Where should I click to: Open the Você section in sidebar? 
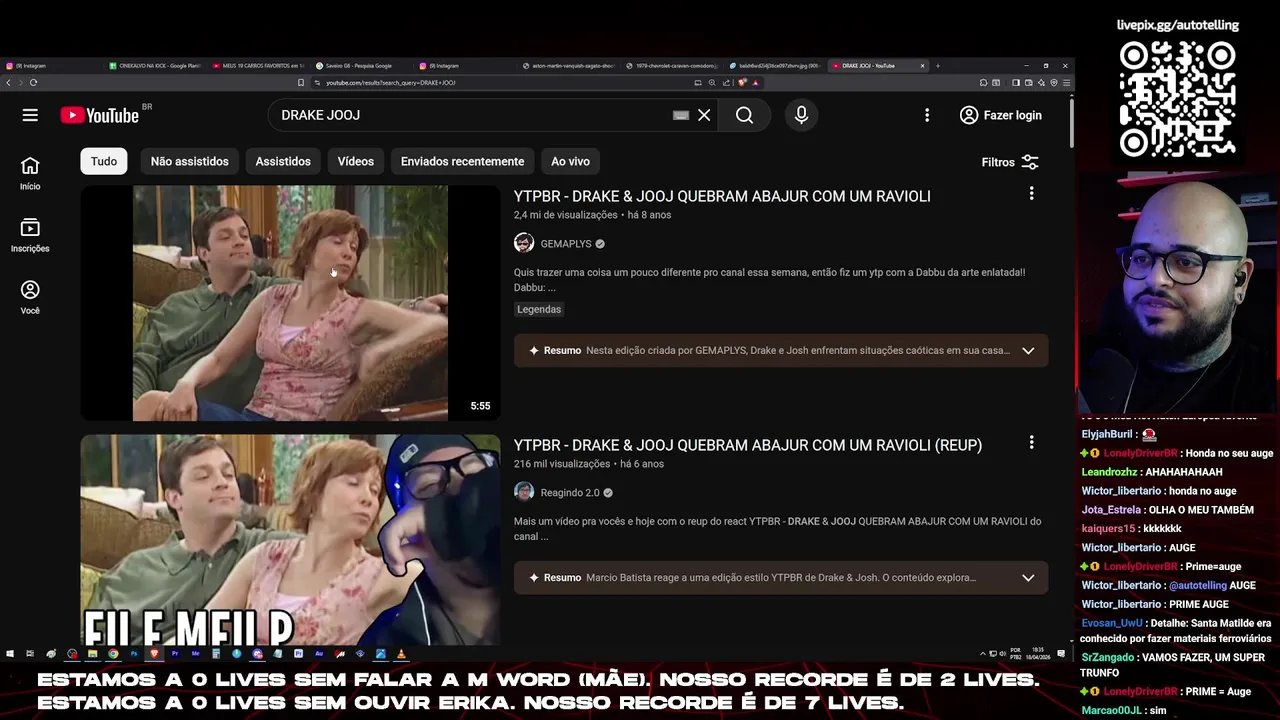tap(30, 297)
